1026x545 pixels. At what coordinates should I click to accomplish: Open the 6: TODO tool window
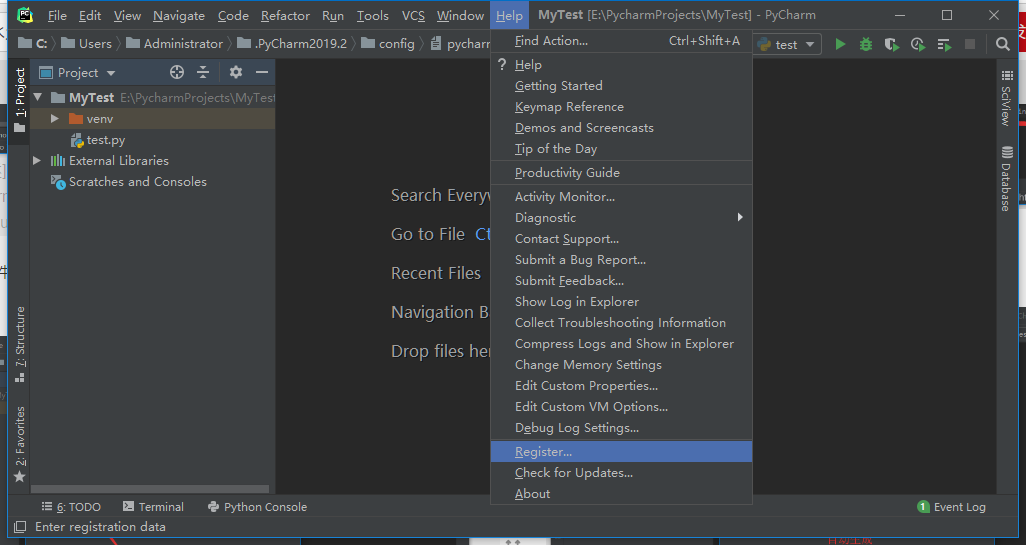click(x=71, y=506)
